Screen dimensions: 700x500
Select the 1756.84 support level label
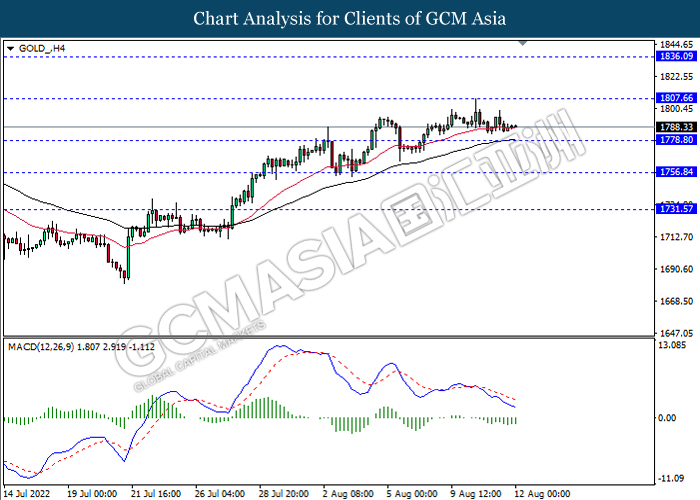[676, 172]
